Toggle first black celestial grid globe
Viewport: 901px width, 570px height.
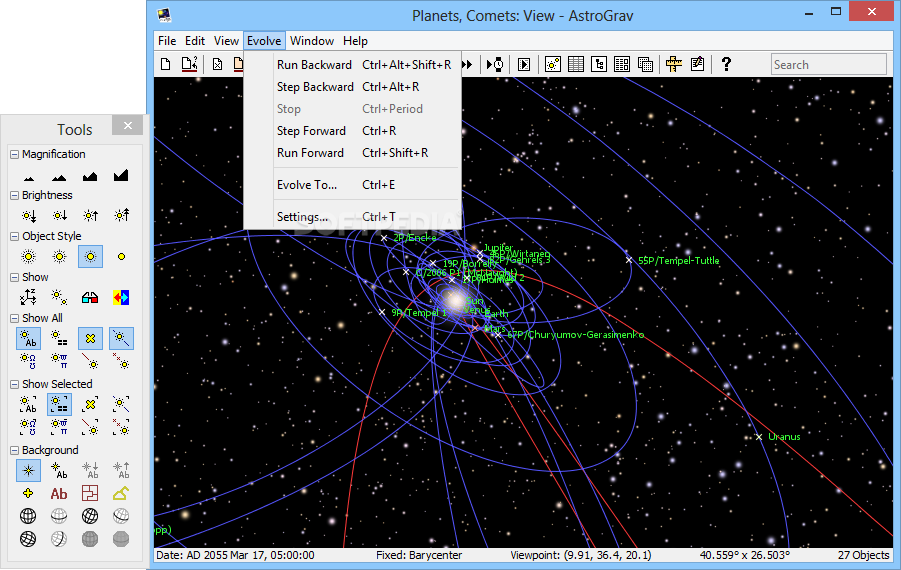tap(28, 516)
